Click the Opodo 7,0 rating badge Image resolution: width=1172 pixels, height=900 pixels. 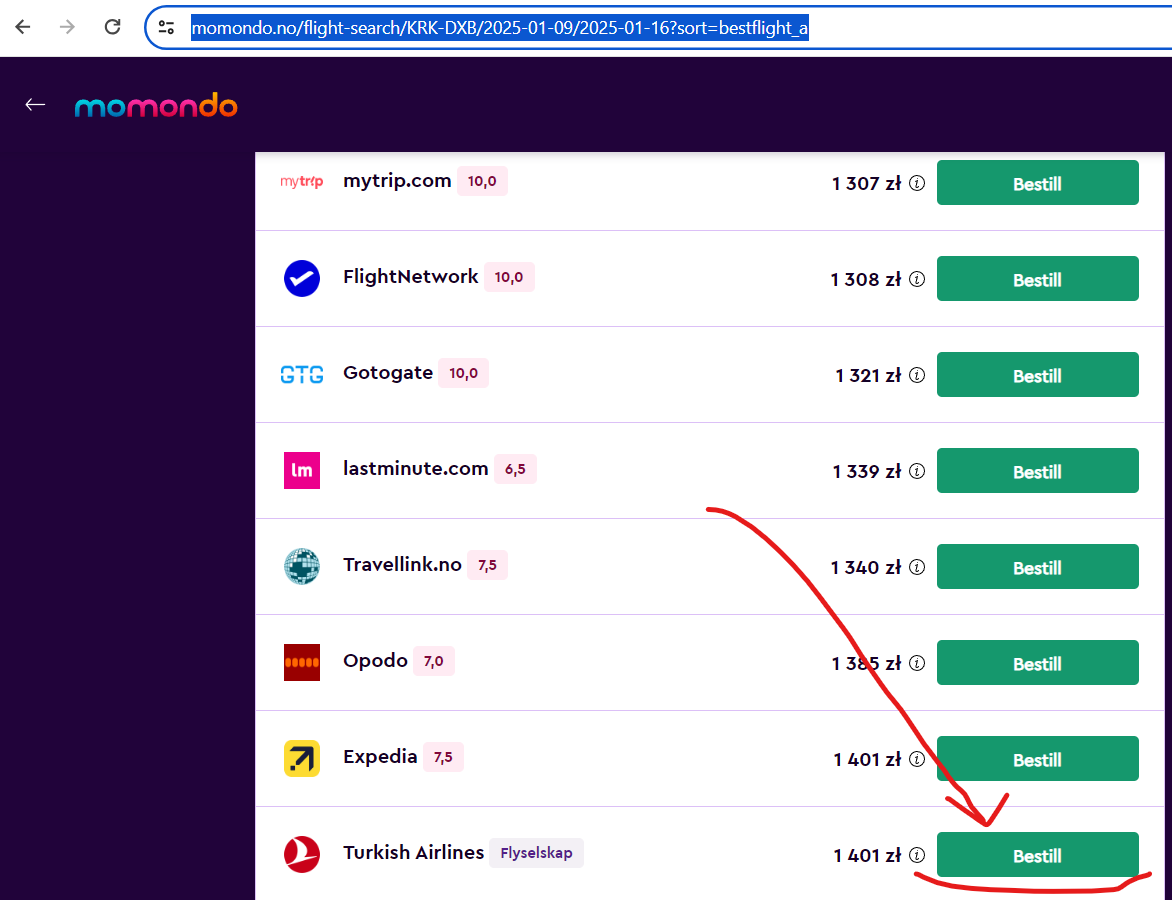click(434, 661)
